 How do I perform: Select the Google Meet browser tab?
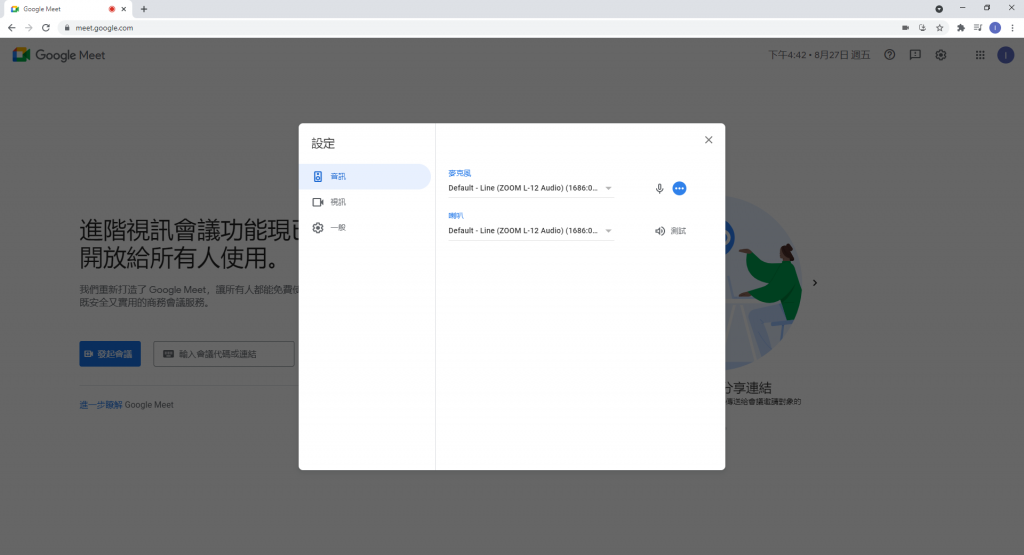(67, 9)
